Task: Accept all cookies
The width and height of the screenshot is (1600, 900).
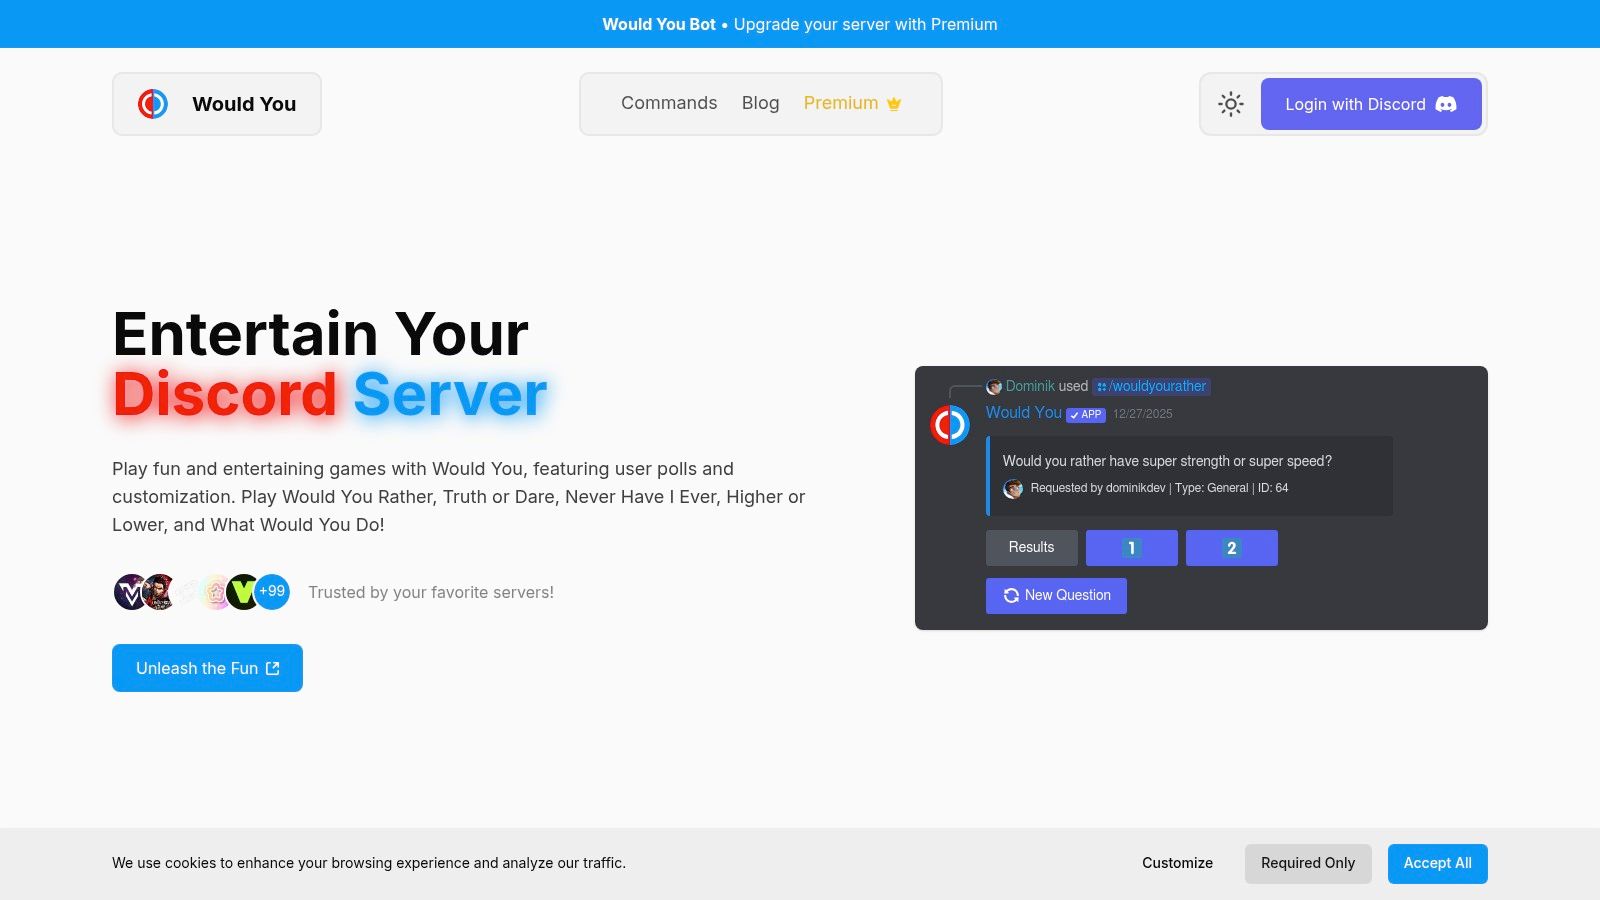Action: (x=1437, y=863)
